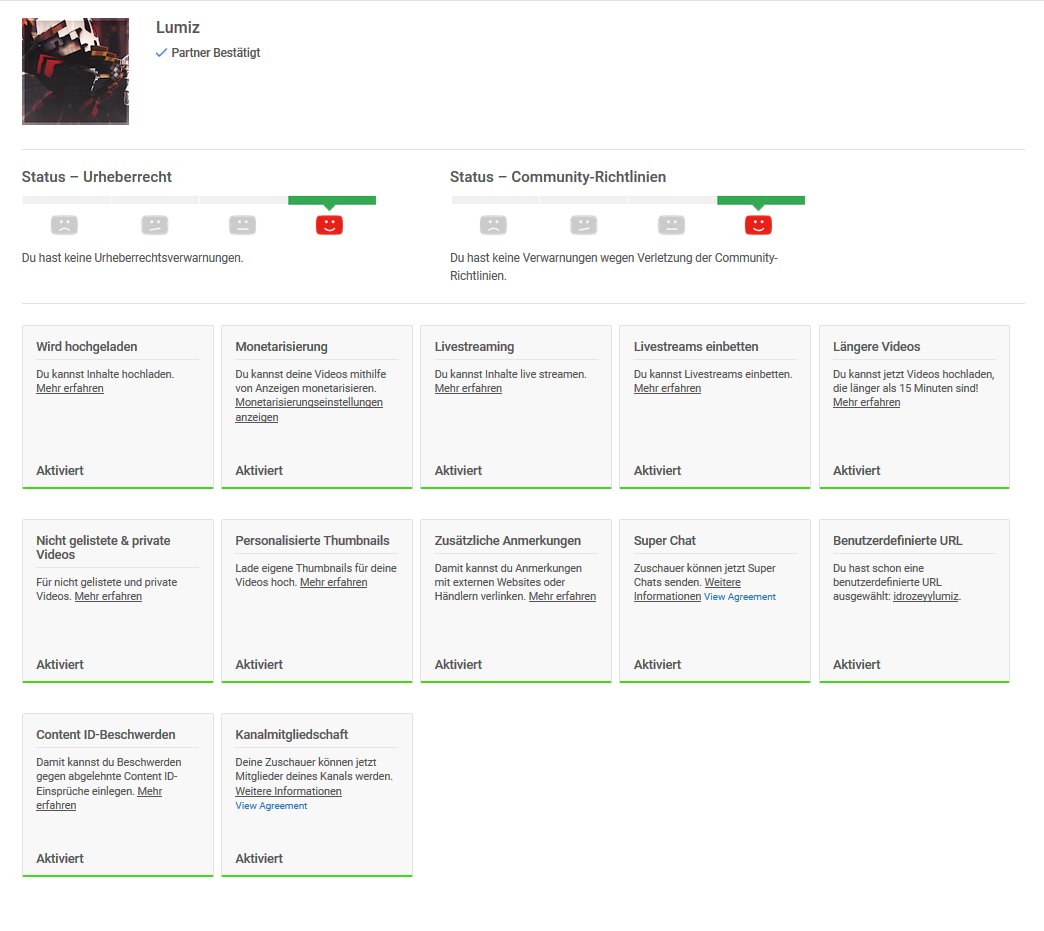
Task: Click the Super Chat card title
Action: [664, 541]
